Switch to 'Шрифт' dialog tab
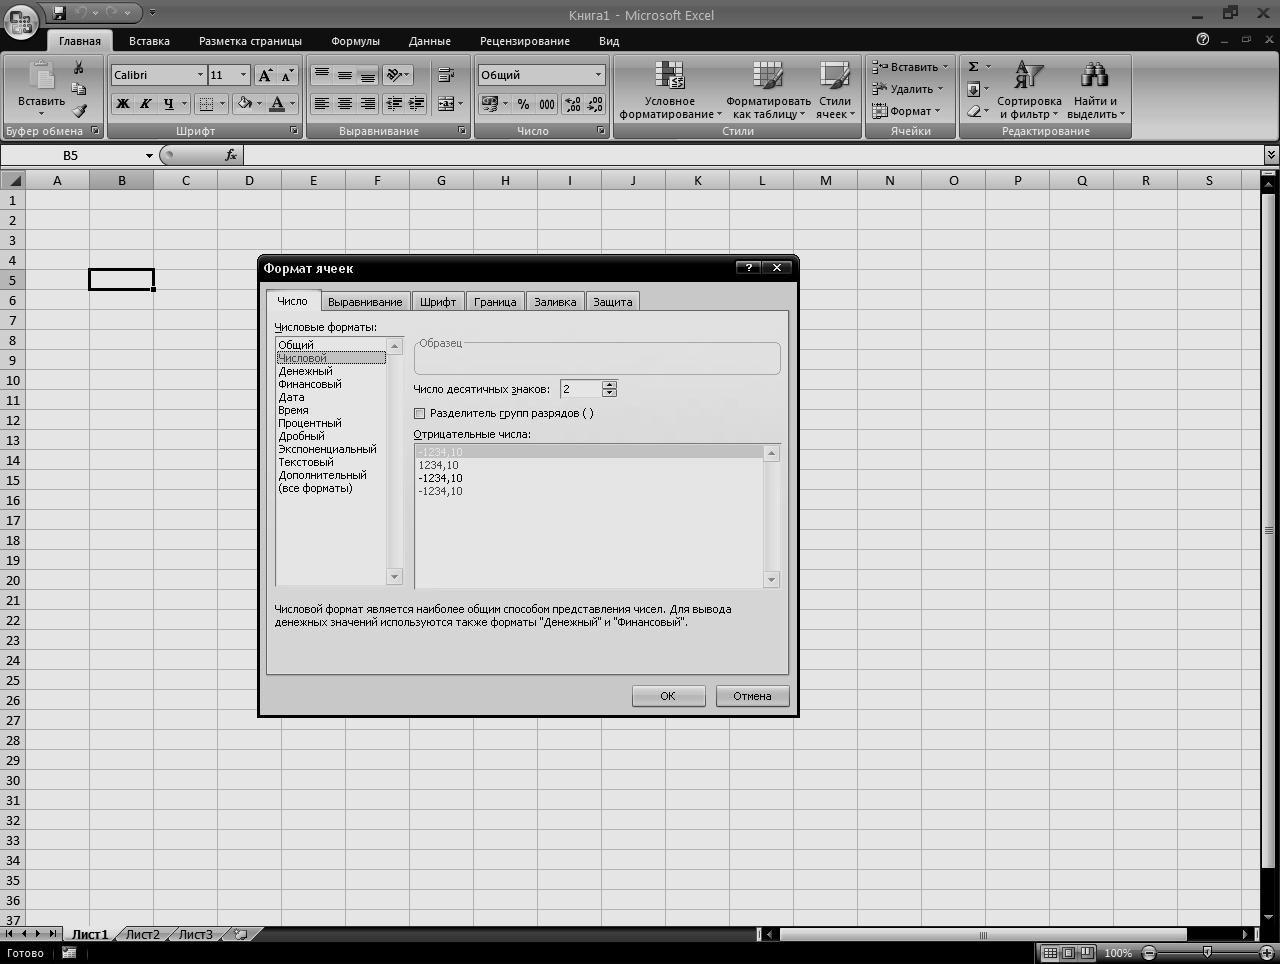1280x964 pixels. pyautogui.click(x=438, y=302)
